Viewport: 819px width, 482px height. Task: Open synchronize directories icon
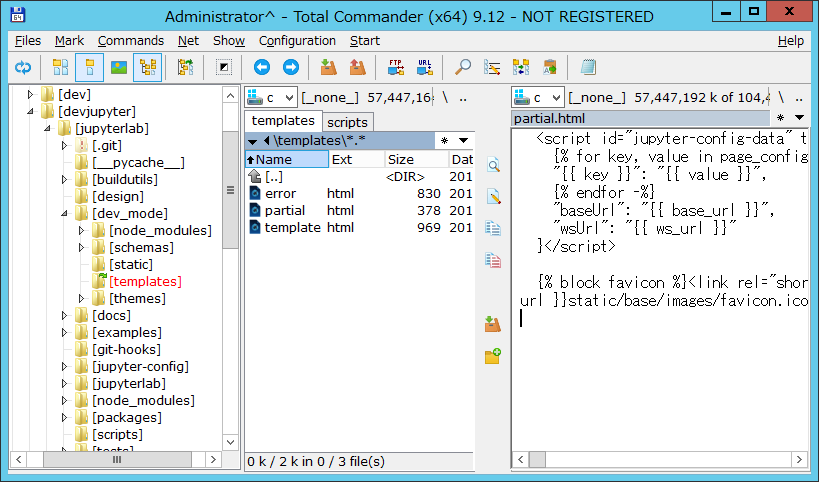[x=521, y=67]
